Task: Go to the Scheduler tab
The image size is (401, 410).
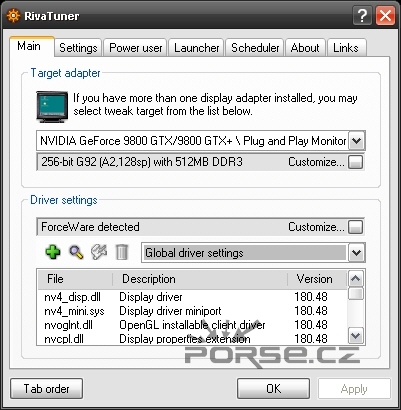Action: pyautogui.click(x=255, y=48)
